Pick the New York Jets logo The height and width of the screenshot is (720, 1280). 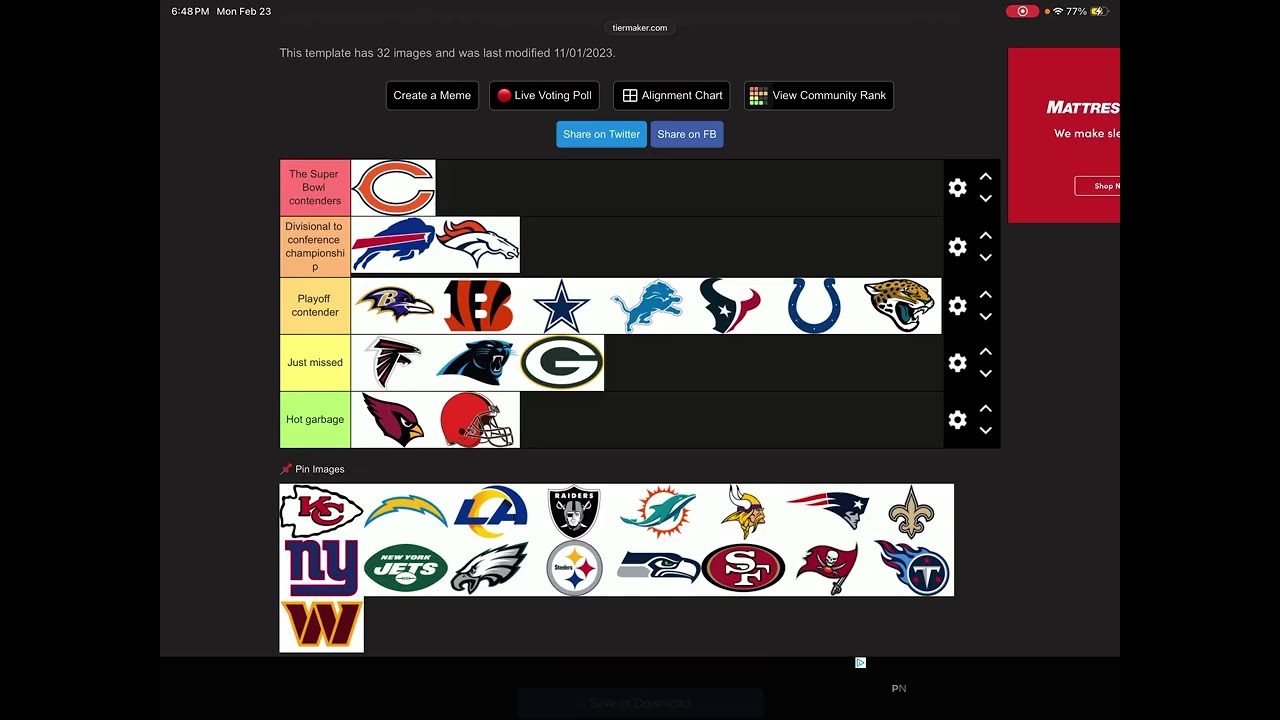(x=406, y=568)
